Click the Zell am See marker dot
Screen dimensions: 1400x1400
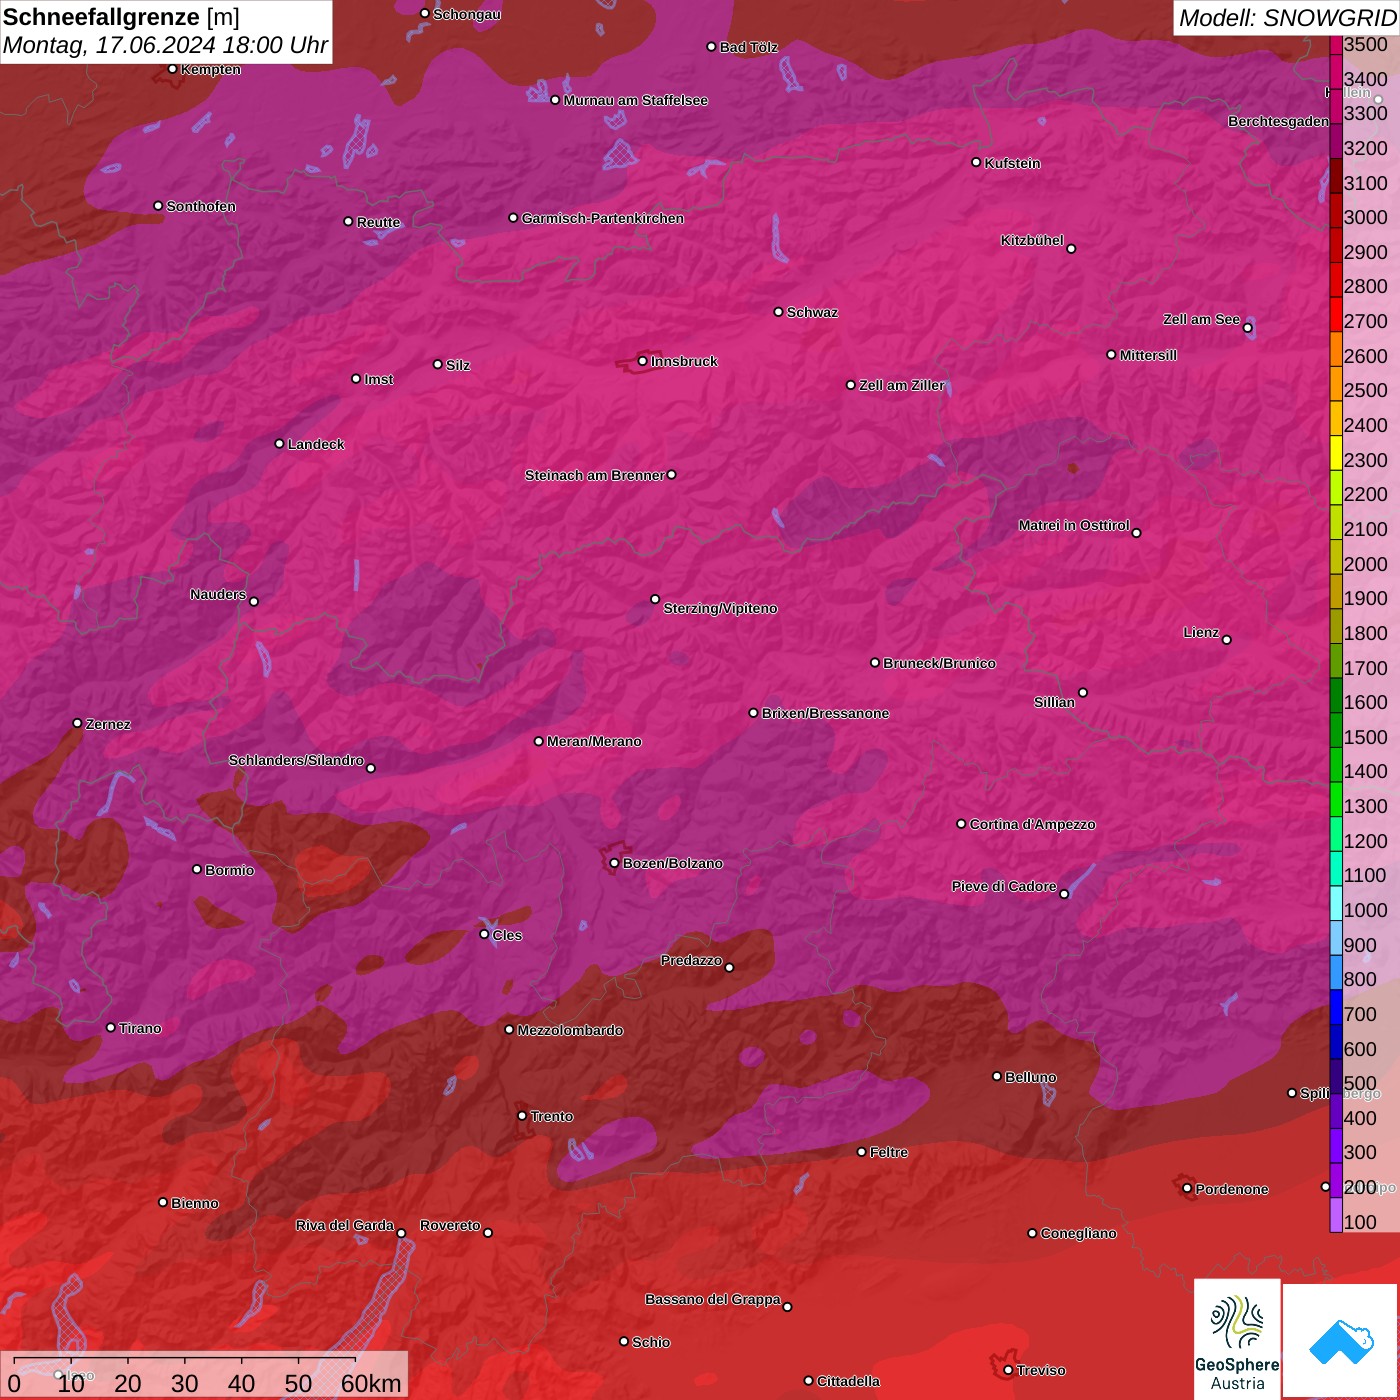(x=1247, y=327)
